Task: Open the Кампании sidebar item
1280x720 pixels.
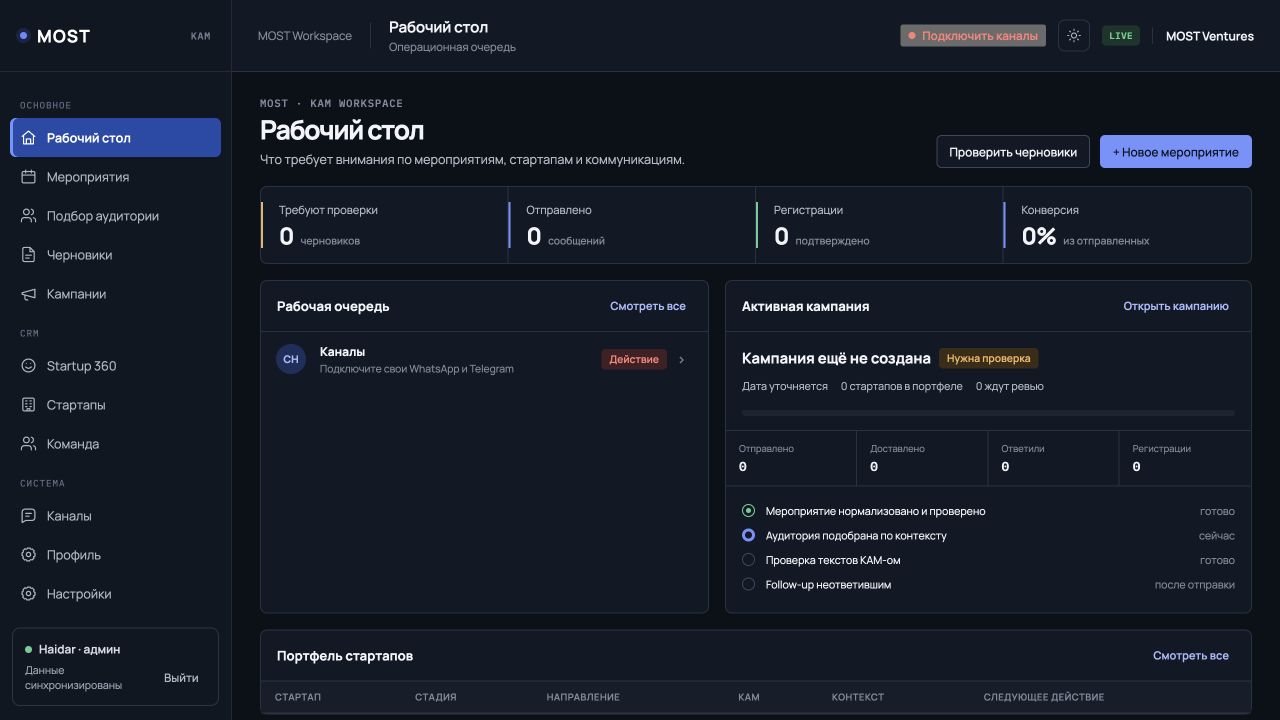Action: point(116,294)
